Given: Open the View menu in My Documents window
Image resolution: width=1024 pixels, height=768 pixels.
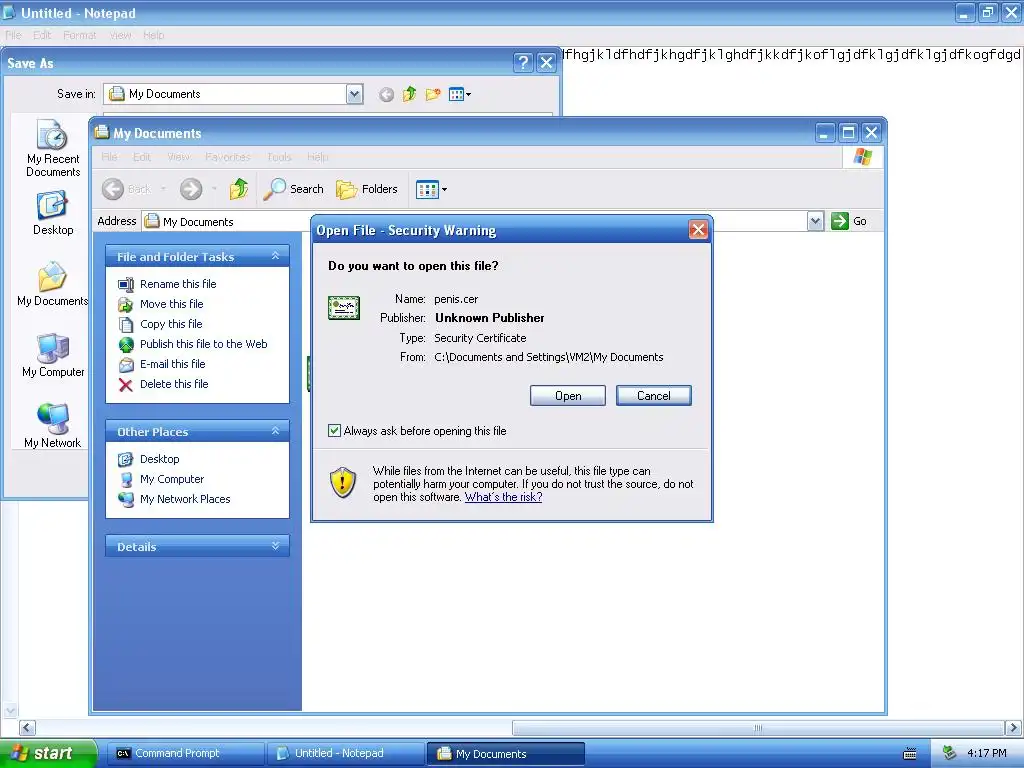Looking at the screenshot, I should click(x=178, y=157).
